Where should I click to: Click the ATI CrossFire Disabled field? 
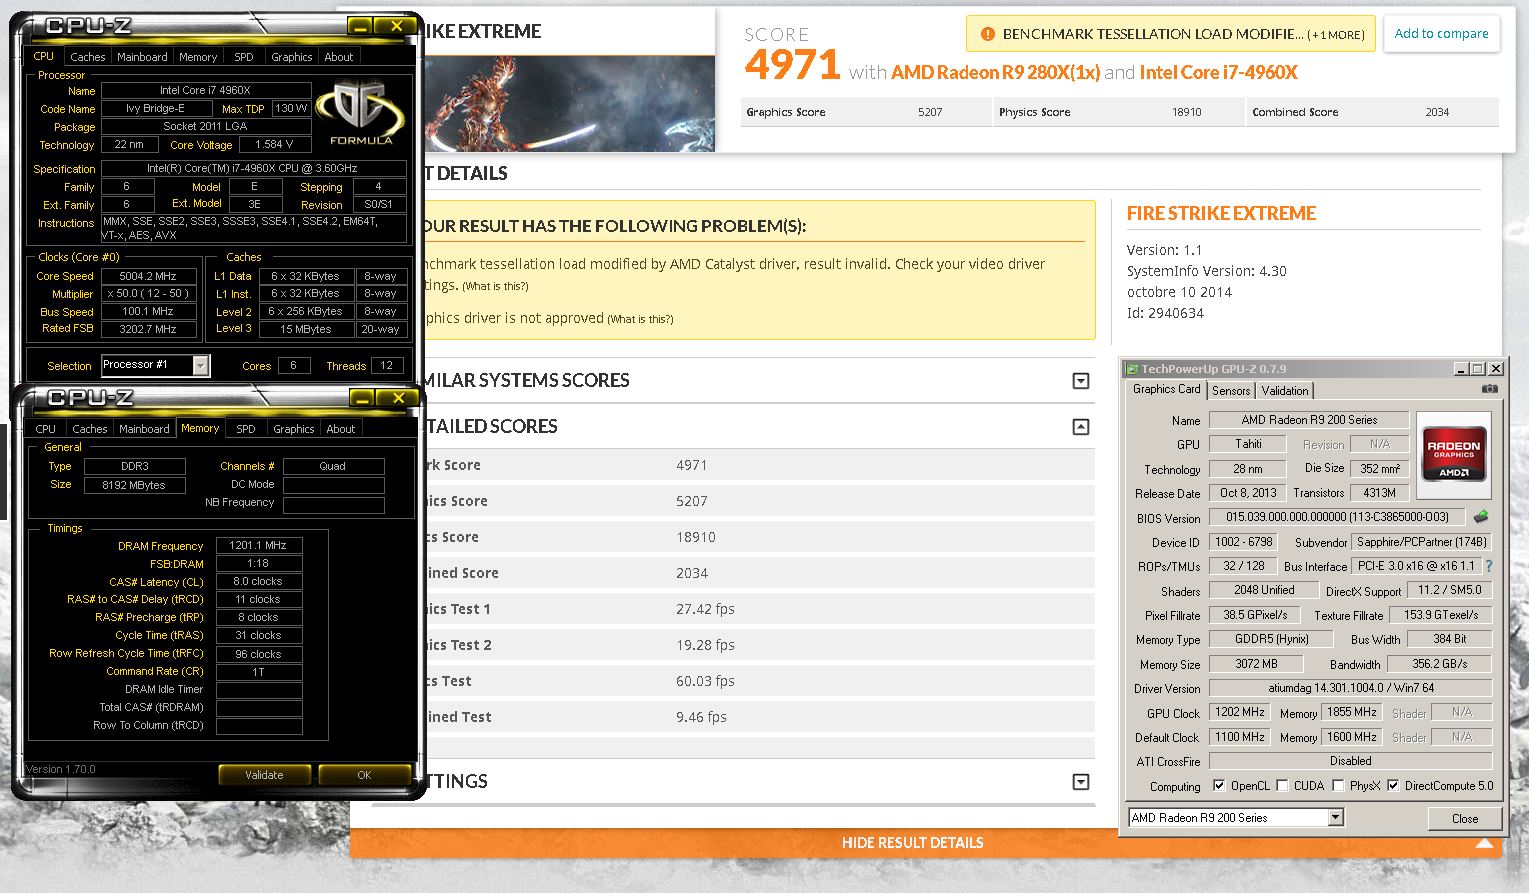(x=1351, y=761)
